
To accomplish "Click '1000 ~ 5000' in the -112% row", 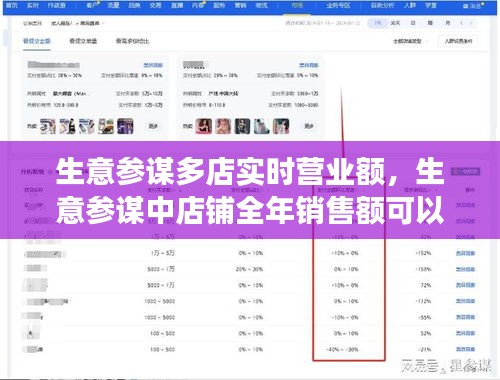I will [x=159, y=301].
